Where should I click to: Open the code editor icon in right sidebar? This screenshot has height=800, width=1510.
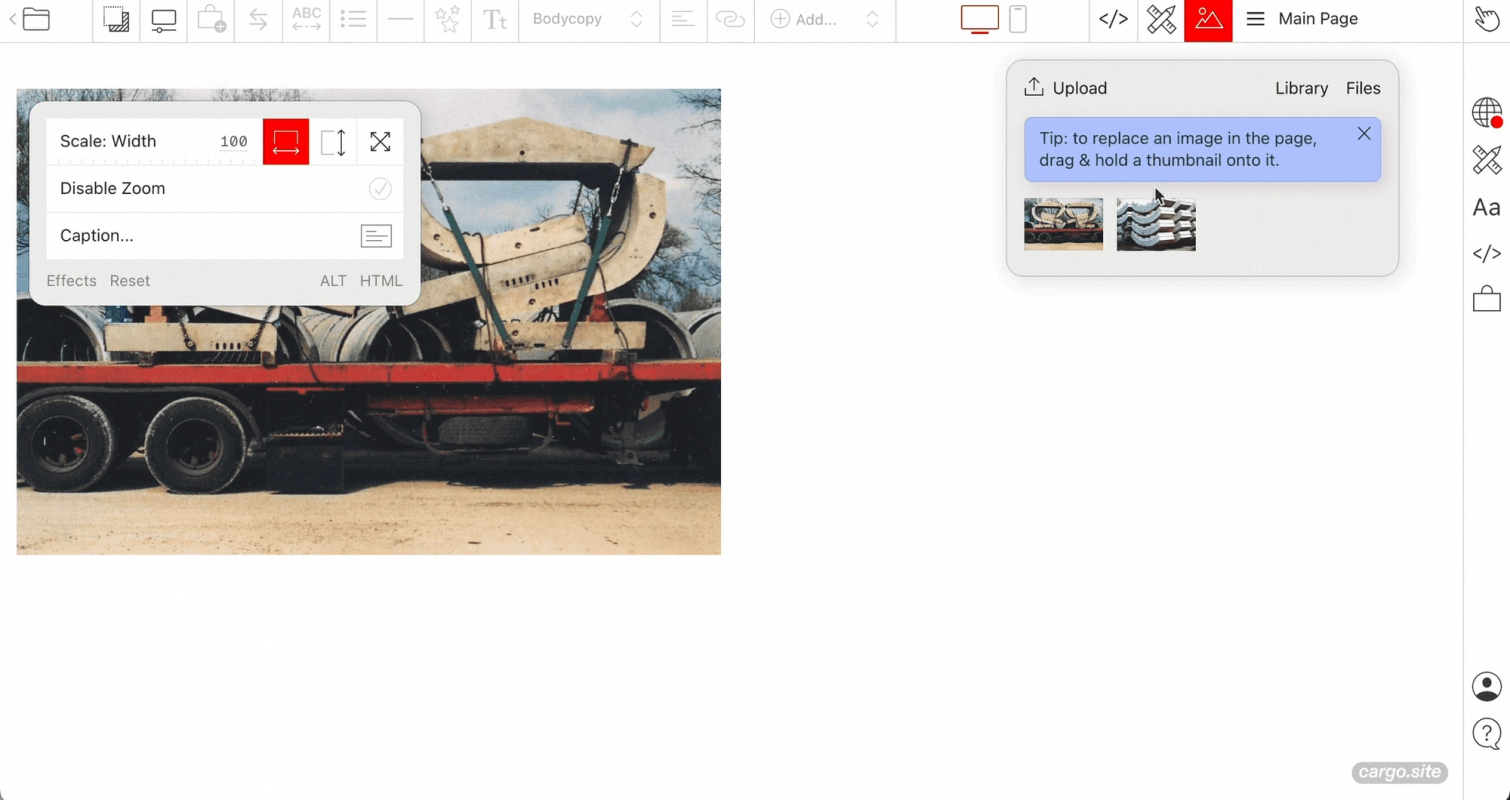(1487, 254)
